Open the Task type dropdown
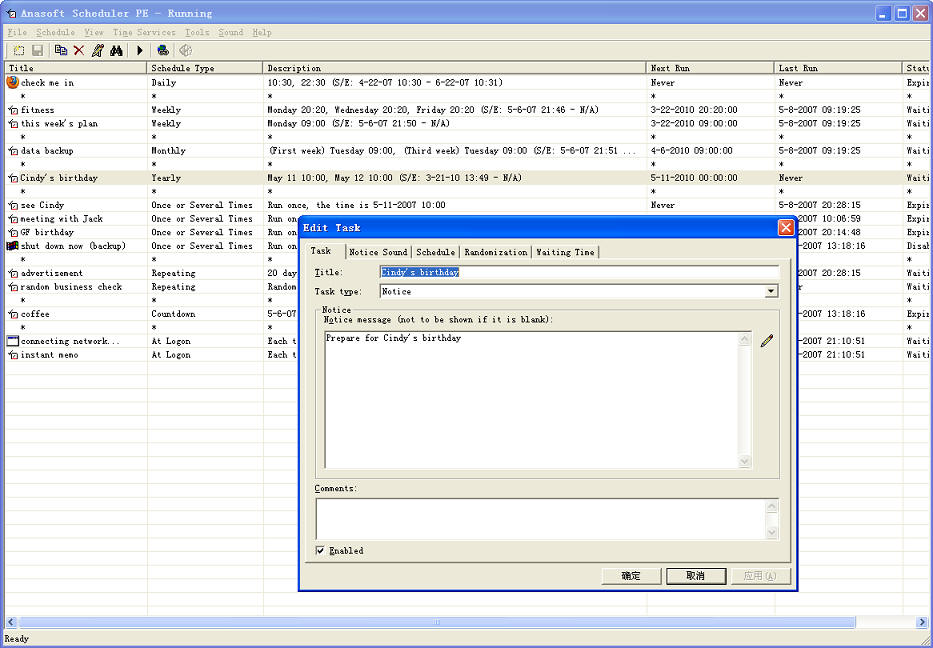 773,291
